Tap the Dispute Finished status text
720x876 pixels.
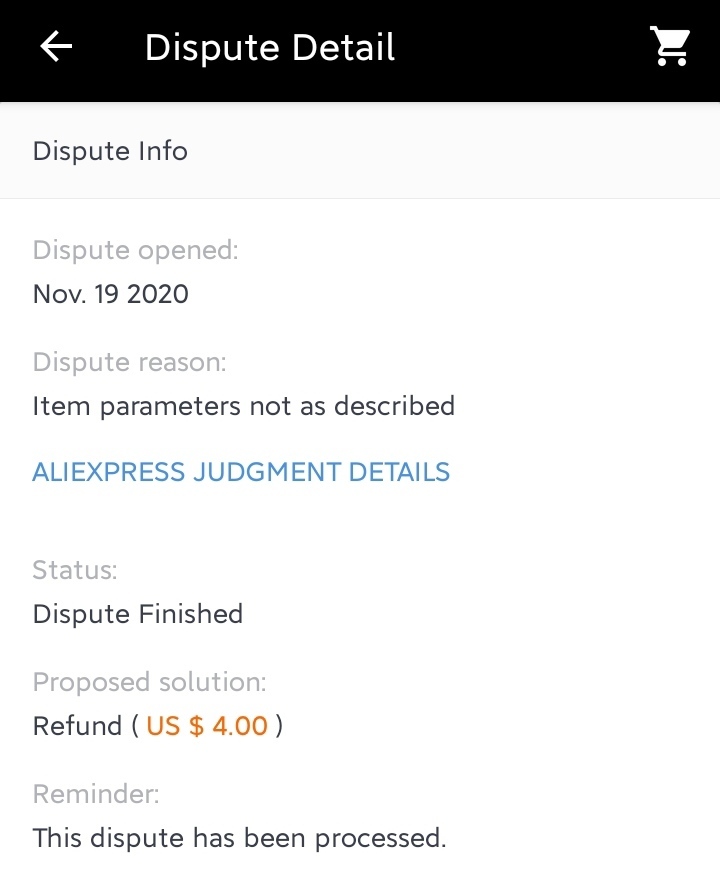[x=138, y=614]
